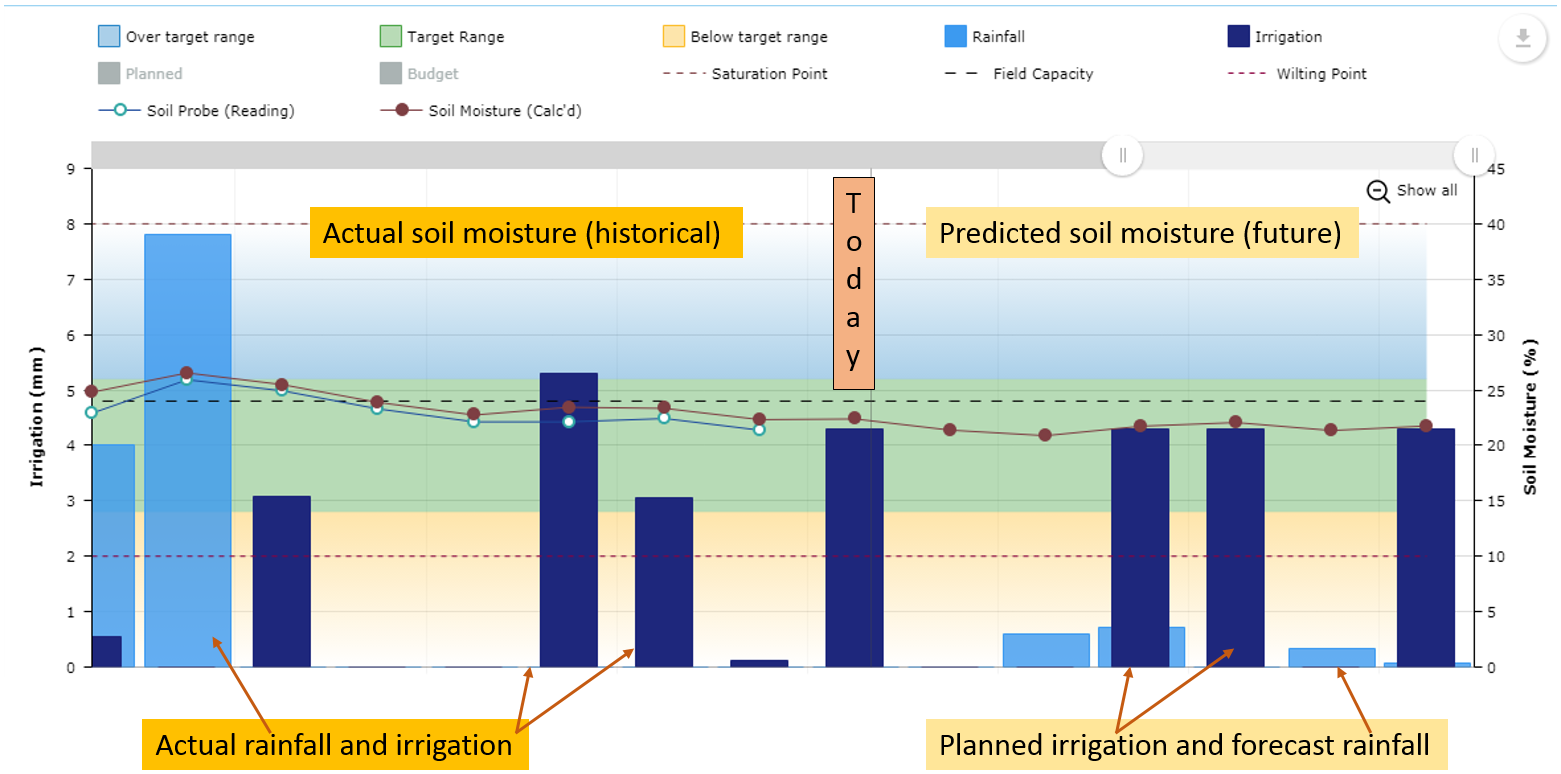Viewport: 1561px width, 774px height.
Task: Click the right range slider handle
Action: 1474,155
